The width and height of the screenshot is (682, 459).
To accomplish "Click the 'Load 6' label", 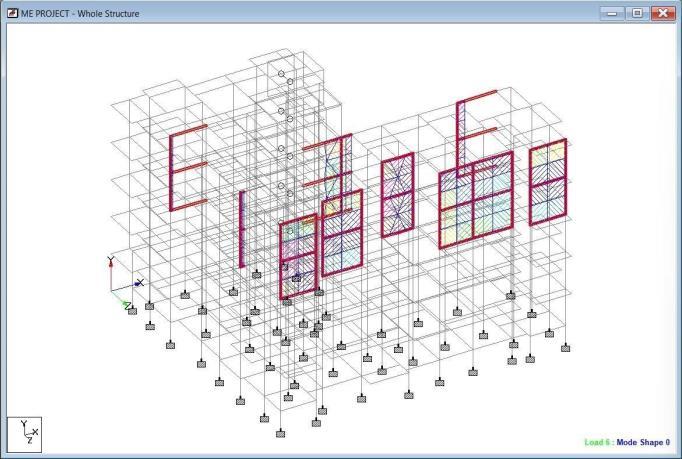I will (x=597, y=442).
